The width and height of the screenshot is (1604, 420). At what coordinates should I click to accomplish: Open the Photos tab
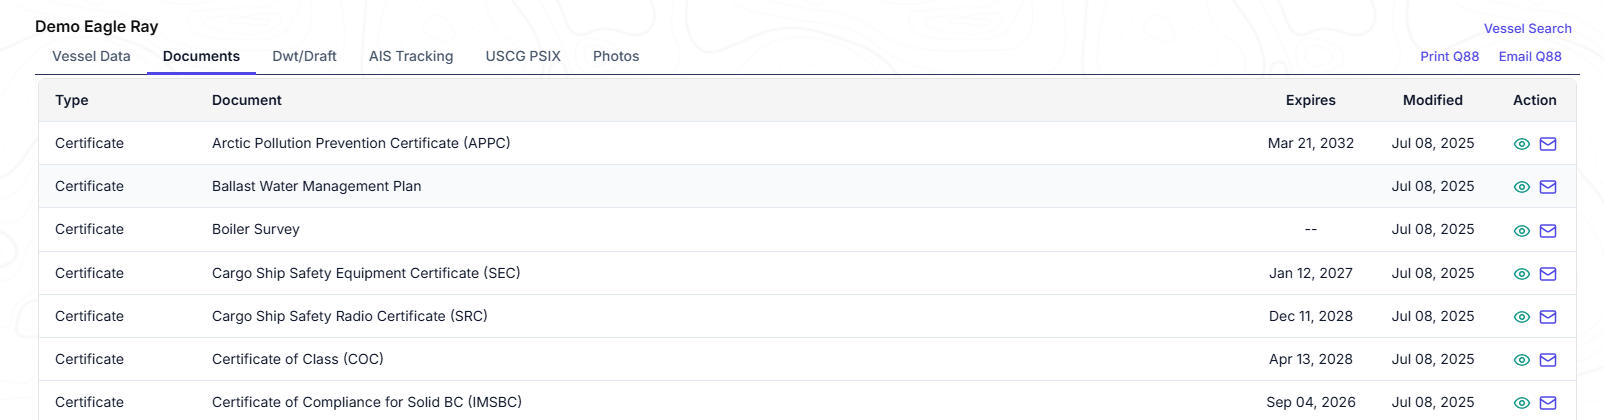[616, 56]
